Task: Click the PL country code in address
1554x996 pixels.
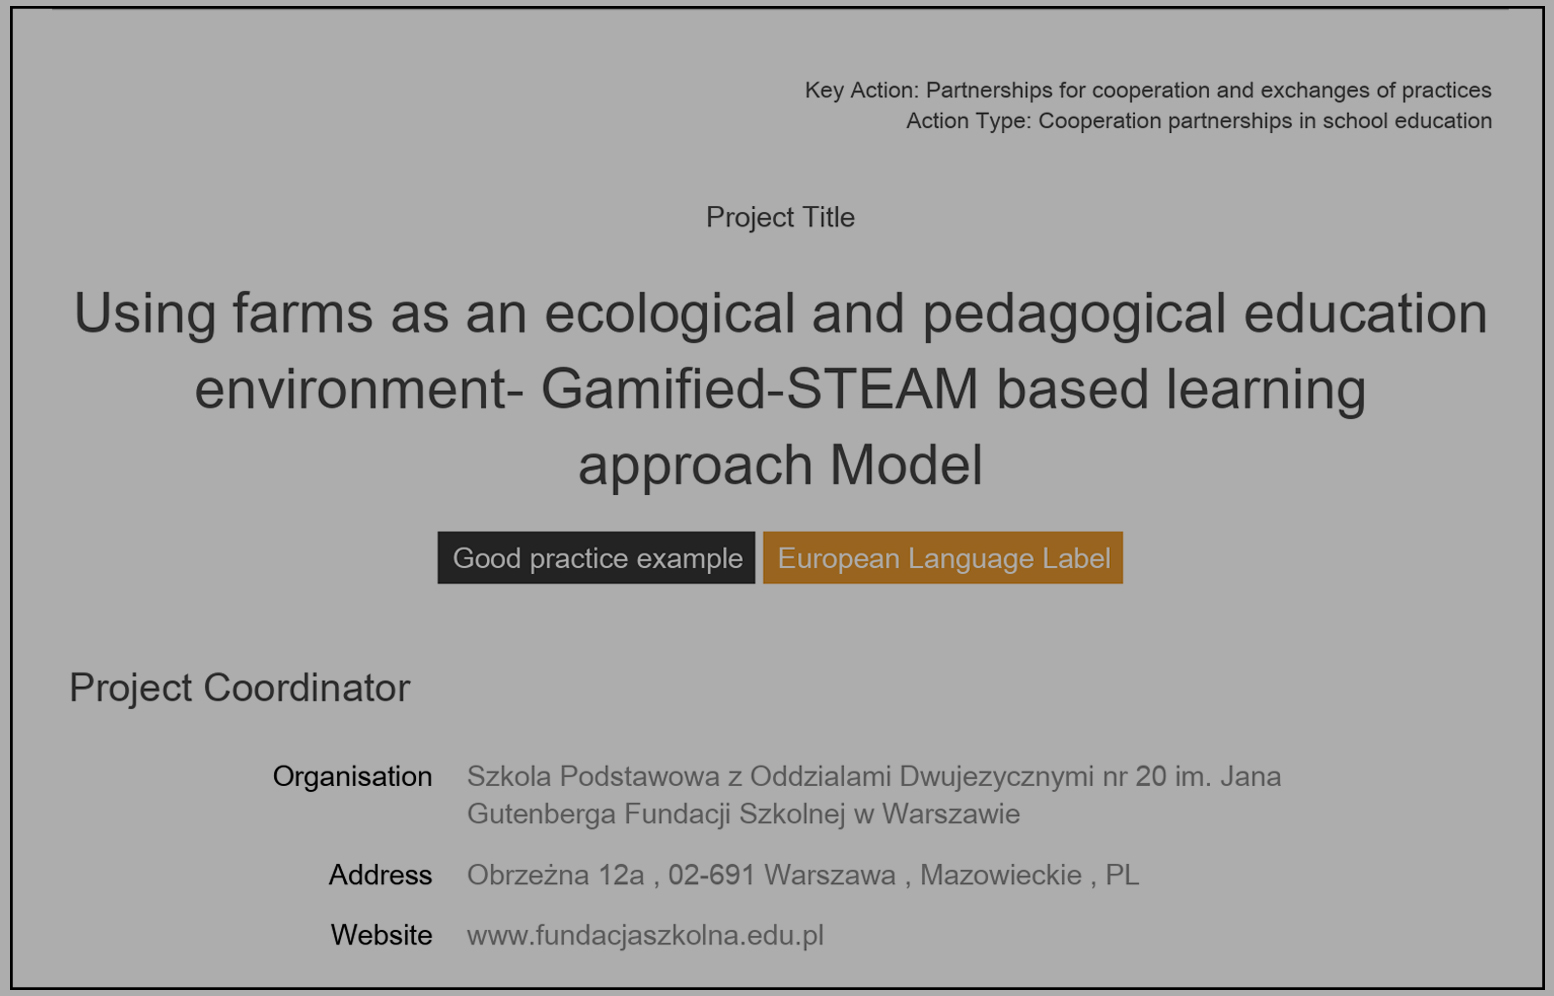Action: [1121, 875]
